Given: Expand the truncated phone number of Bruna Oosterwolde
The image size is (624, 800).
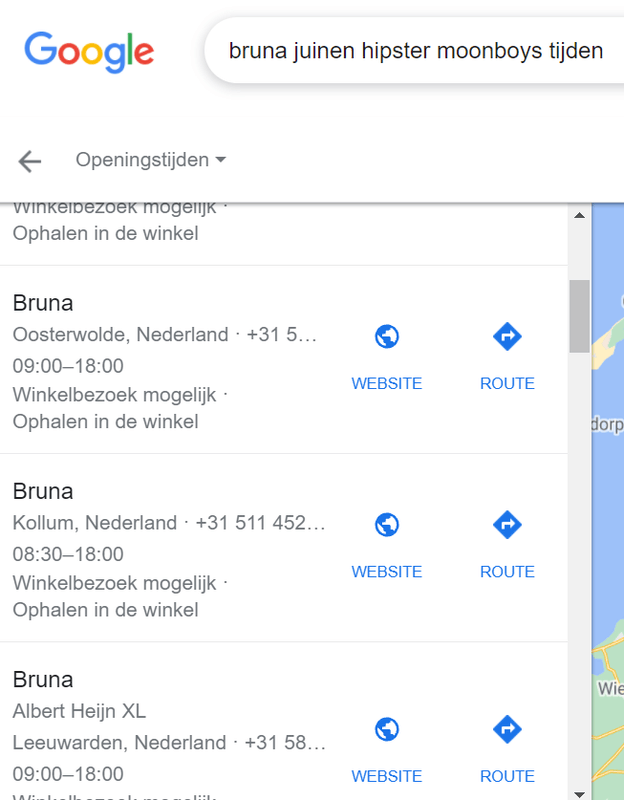Looking at the screenshot, I should (x=289, y=334).
